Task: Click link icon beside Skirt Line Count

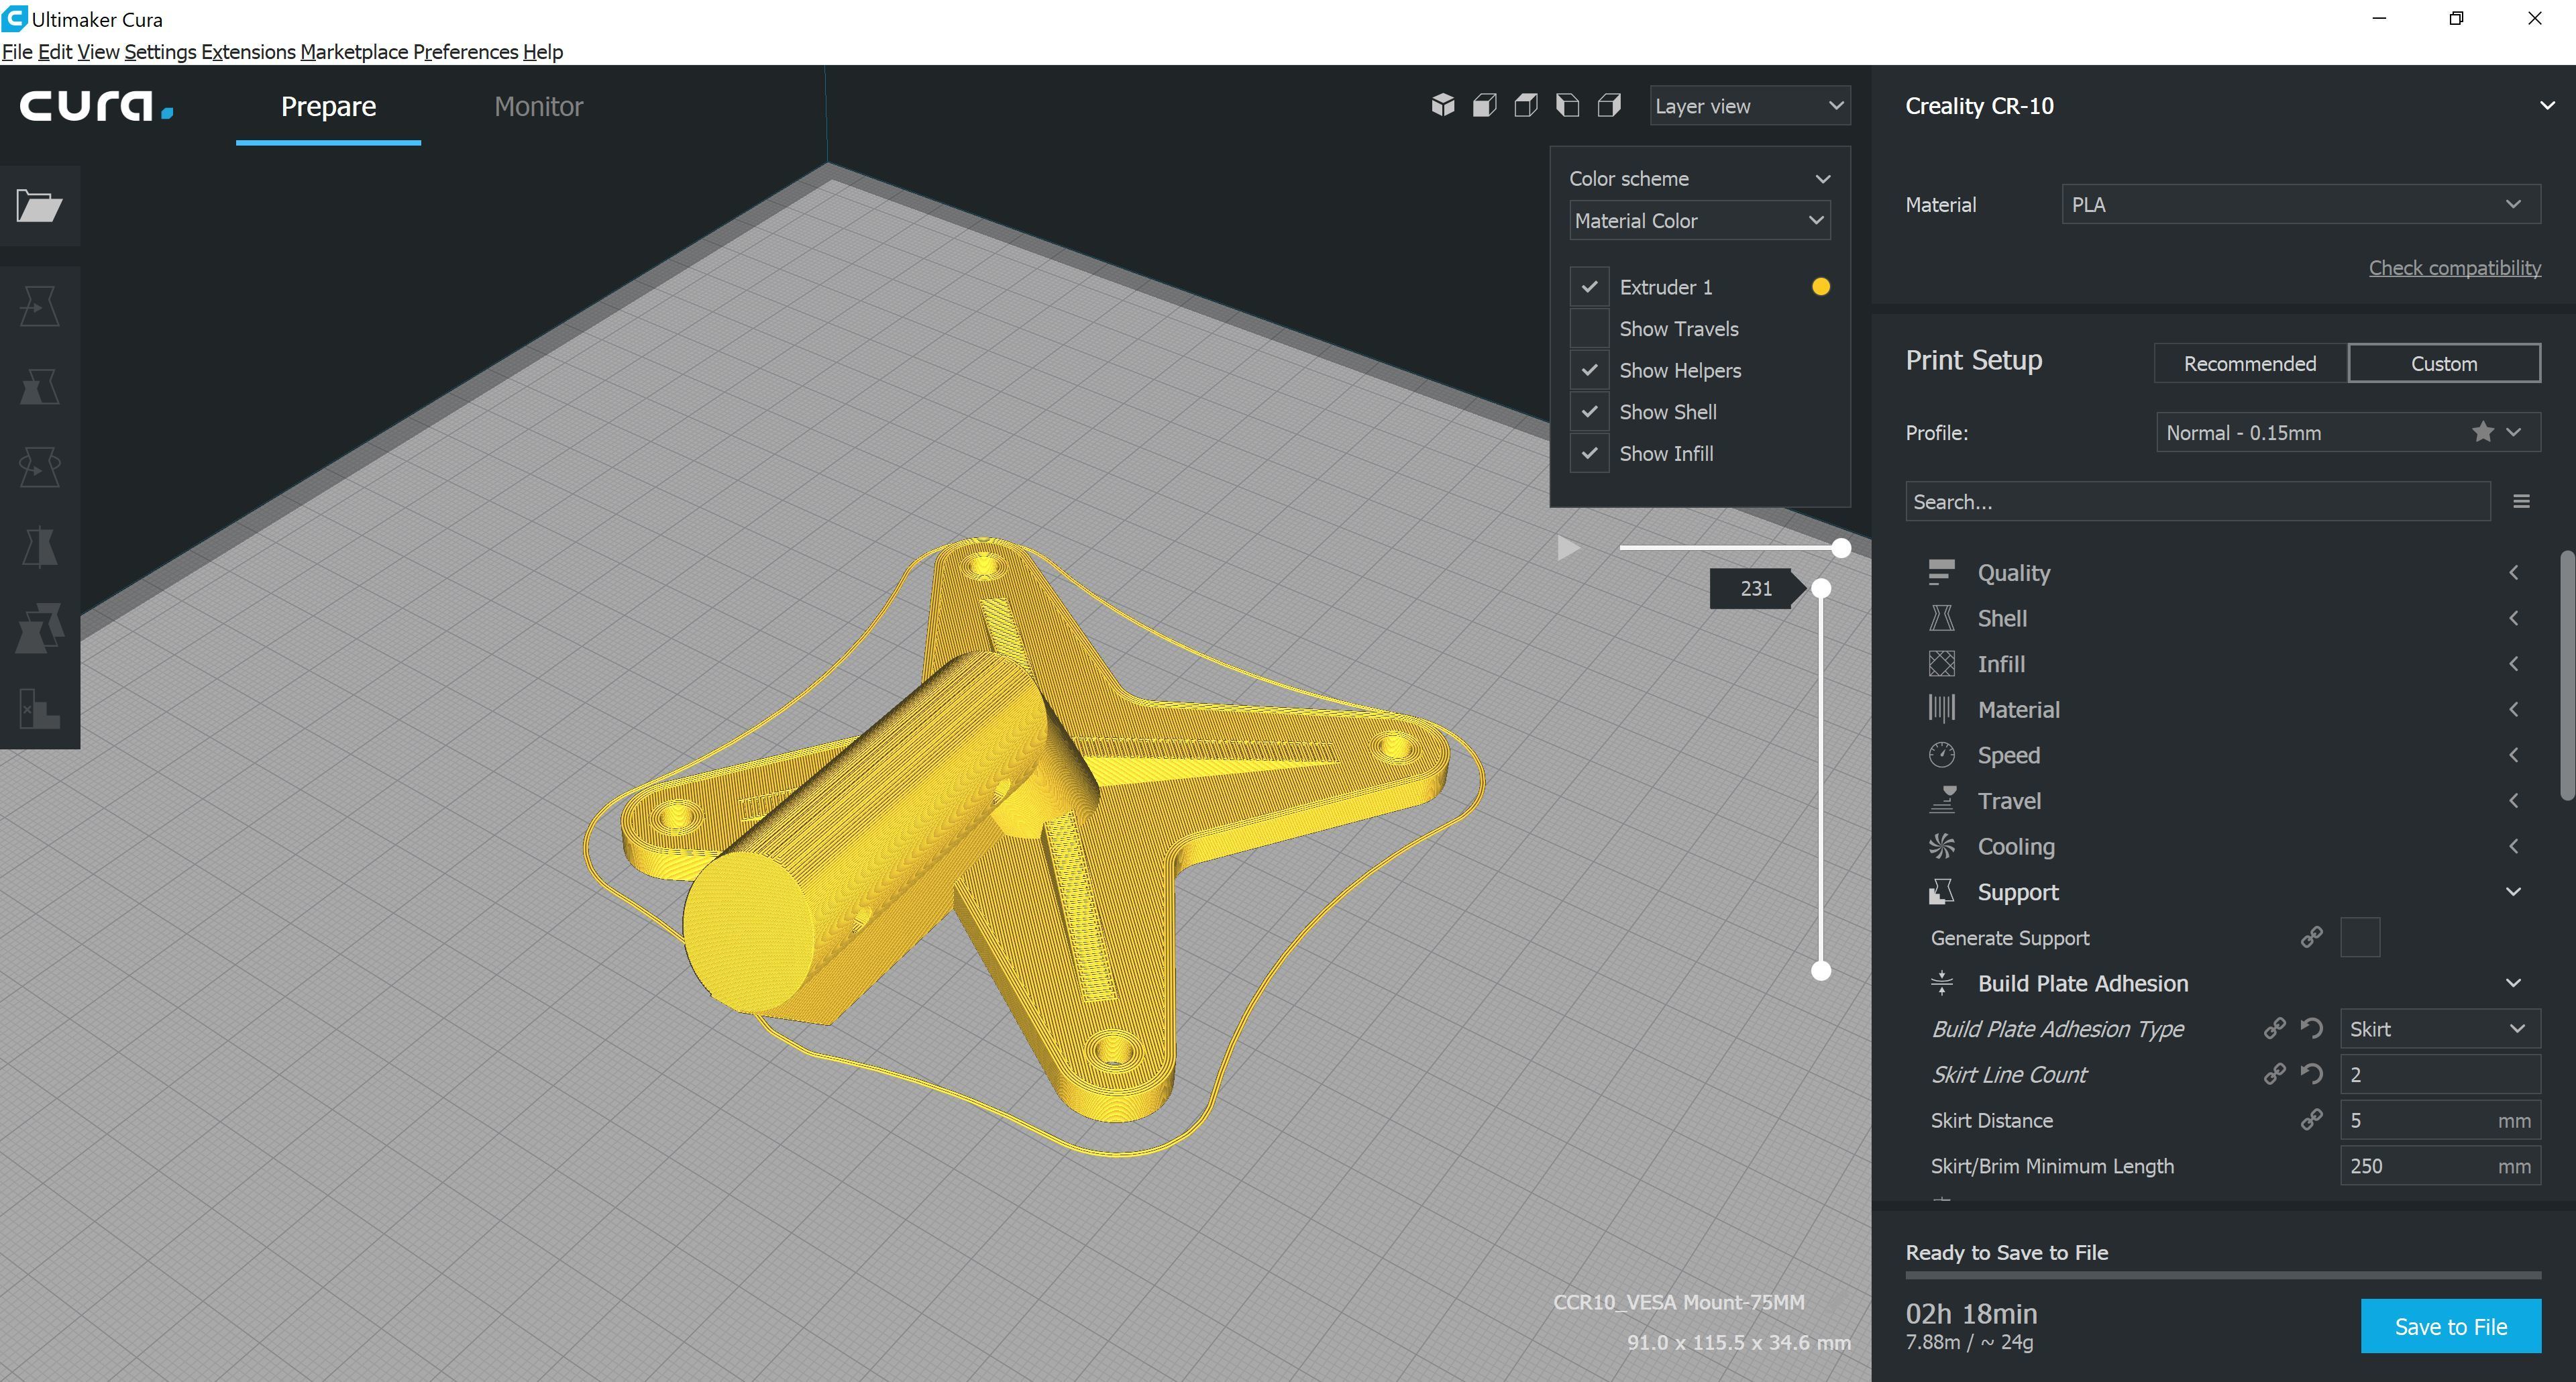Action: (x=2274, y=1074)
